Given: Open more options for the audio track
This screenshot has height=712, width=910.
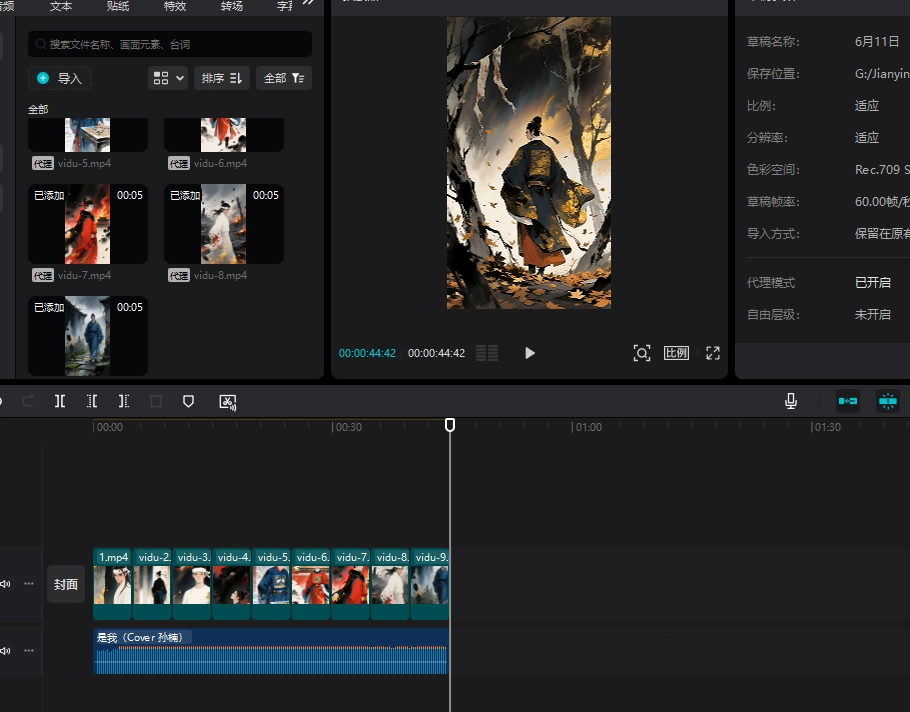Looking at the screenshot, I should (x=28, y=650).
